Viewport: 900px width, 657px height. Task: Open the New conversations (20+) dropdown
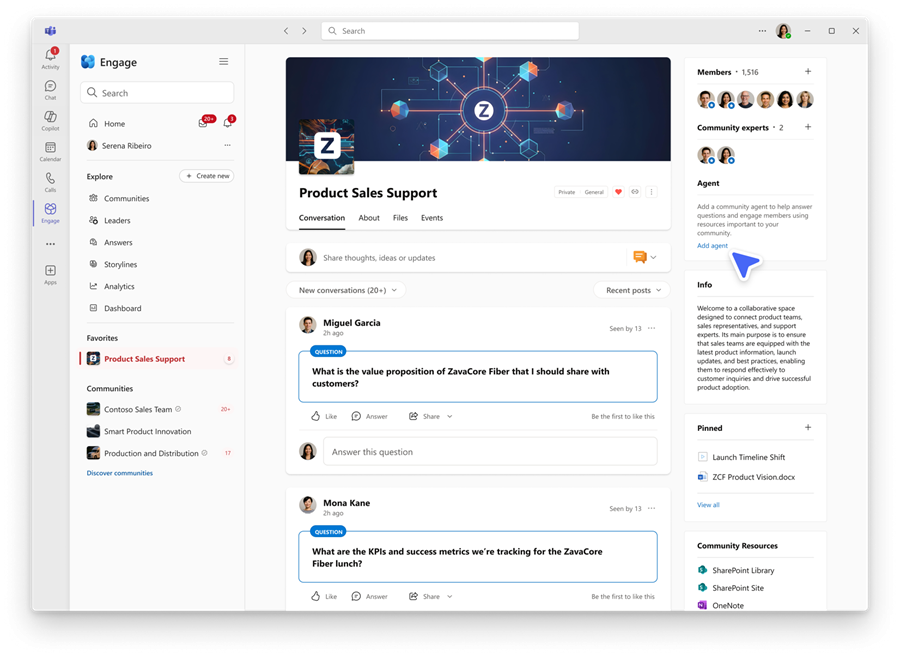tap(346, 289)
